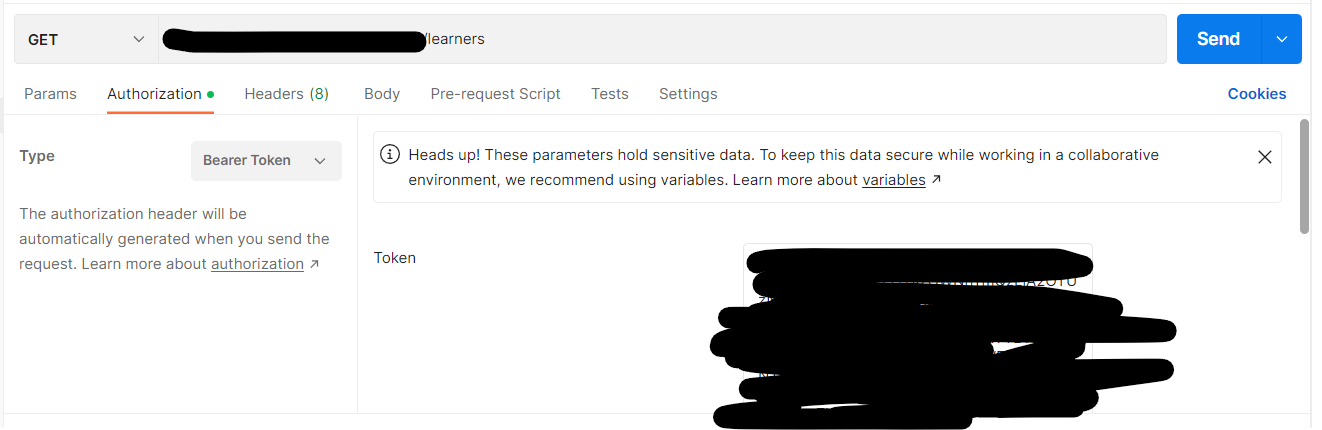
Task: Open the GET method dropdown
Action: click(x=86, y=39)
